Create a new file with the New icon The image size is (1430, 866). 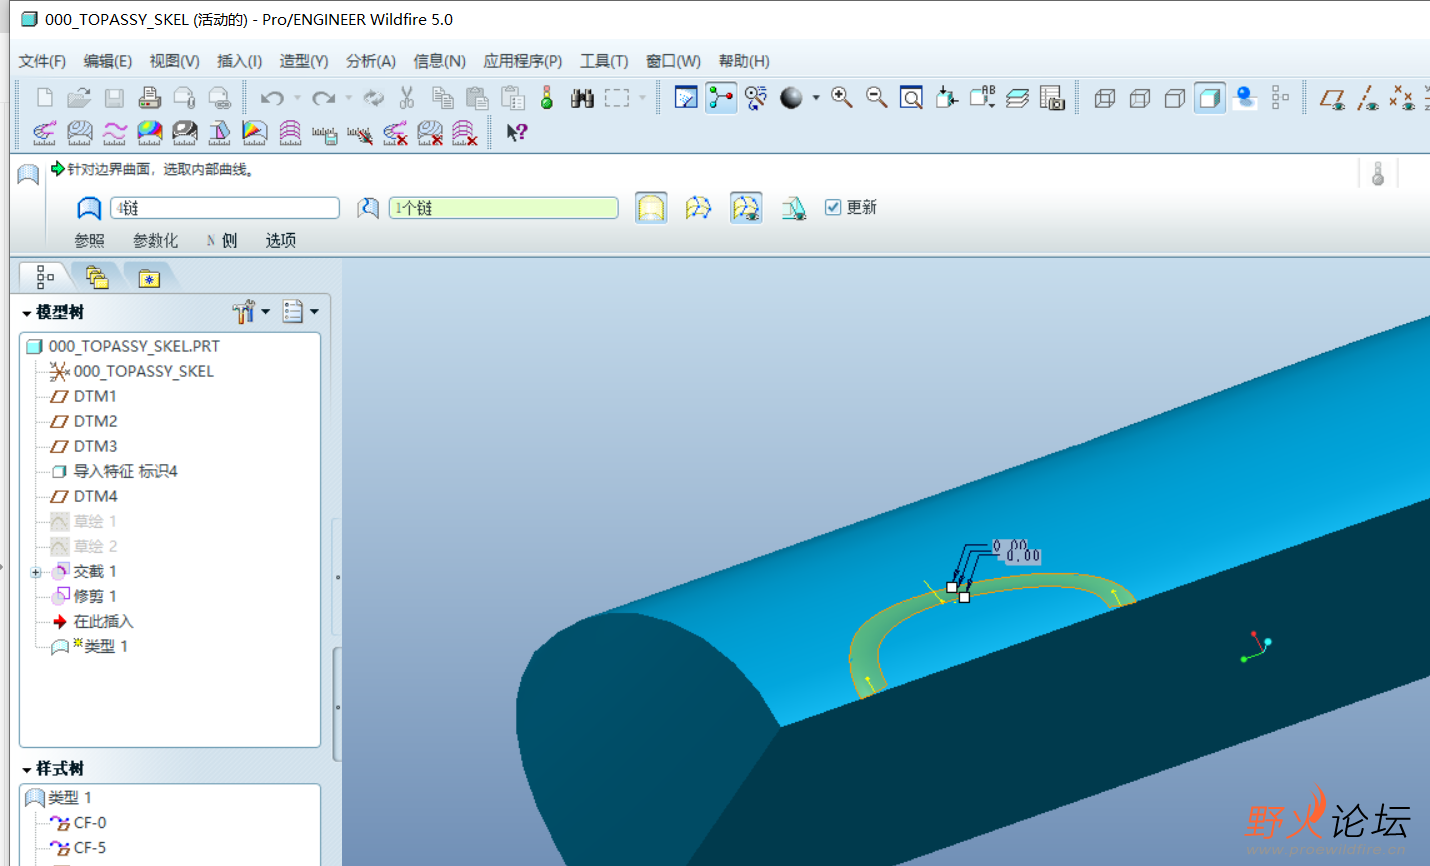pos(45,98)
